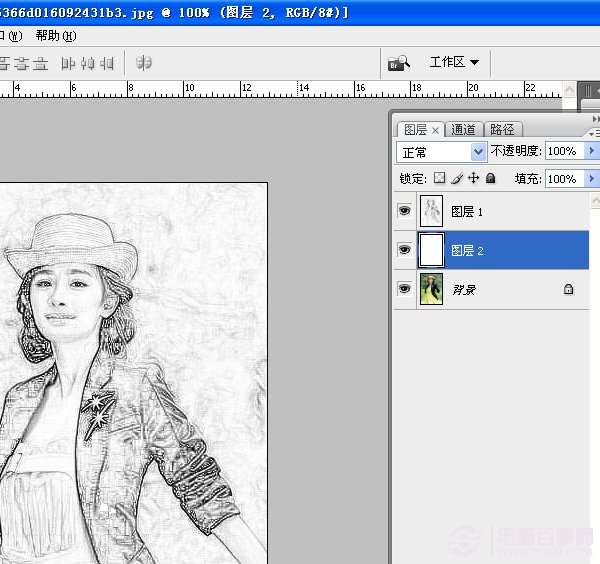
Task: Switch to the 通道 tab
Action: 463,130
